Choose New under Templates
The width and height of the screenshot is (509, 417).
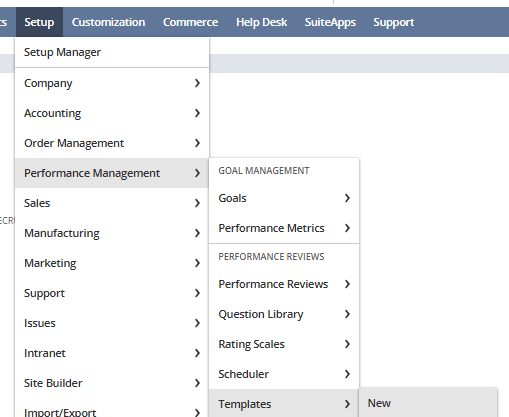click(x=428, y=403)
